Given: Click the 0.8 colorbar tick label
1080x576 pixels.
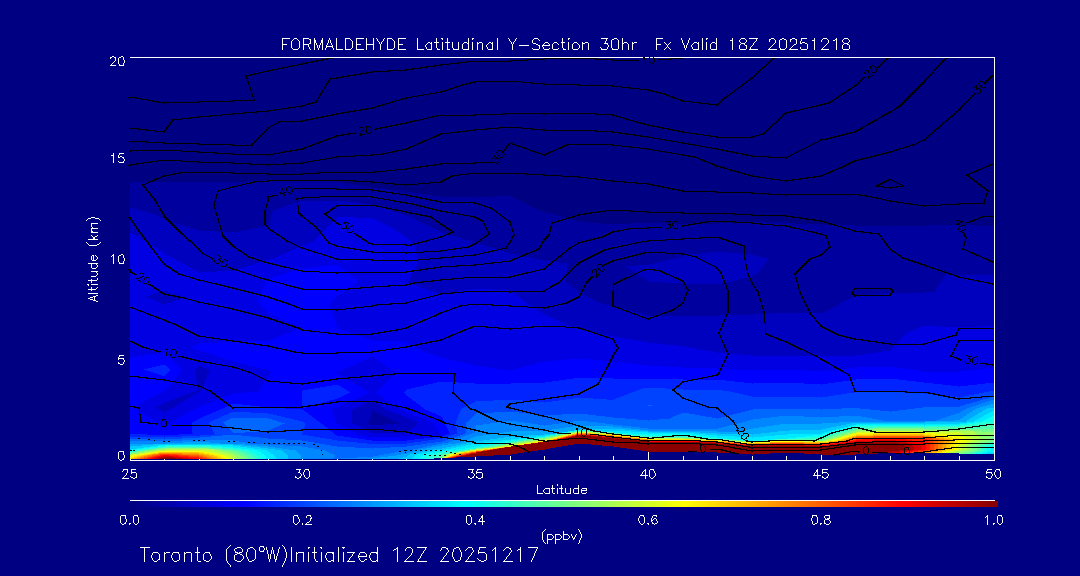Looking at the screenshot, I should tap(821, 520).
